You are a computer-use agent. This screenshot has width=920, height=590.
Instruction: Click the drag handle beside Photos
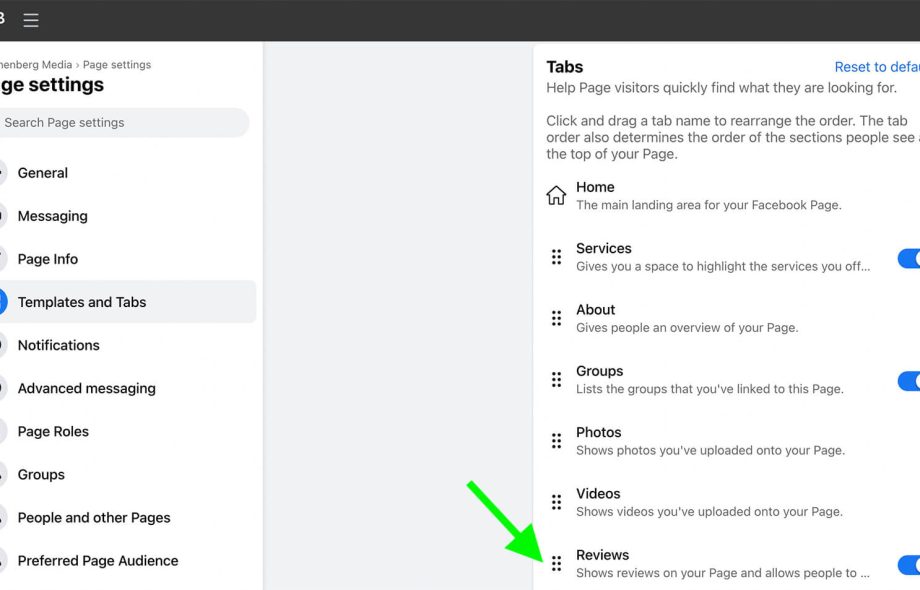(x=556, y=441)
